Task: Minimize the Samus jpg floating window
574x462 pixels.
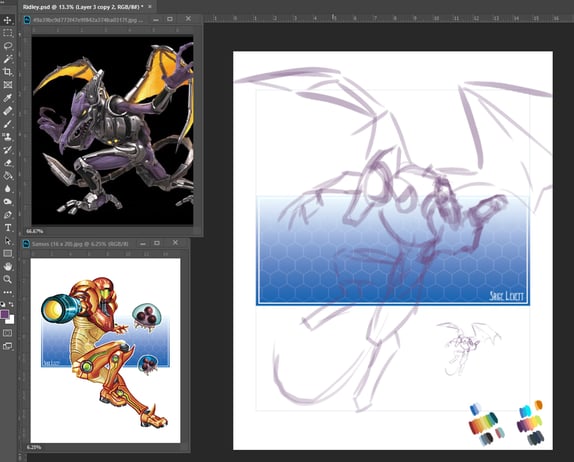Action: pos(143,243)
